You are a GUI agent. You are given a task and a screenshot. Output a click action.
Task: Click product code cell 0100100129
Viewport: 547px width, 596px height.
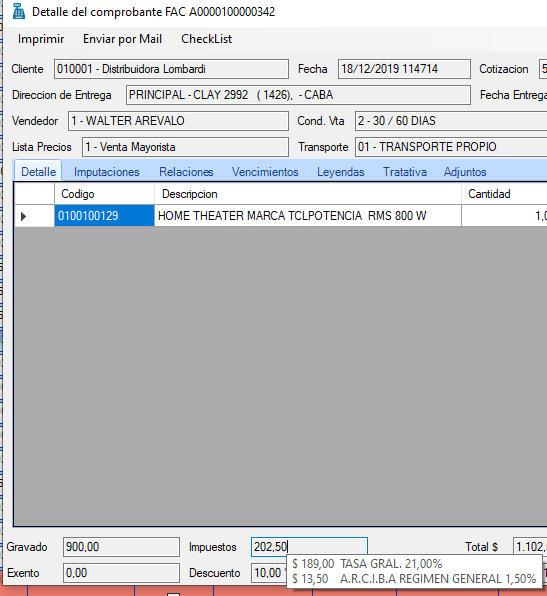coord(104,216)
